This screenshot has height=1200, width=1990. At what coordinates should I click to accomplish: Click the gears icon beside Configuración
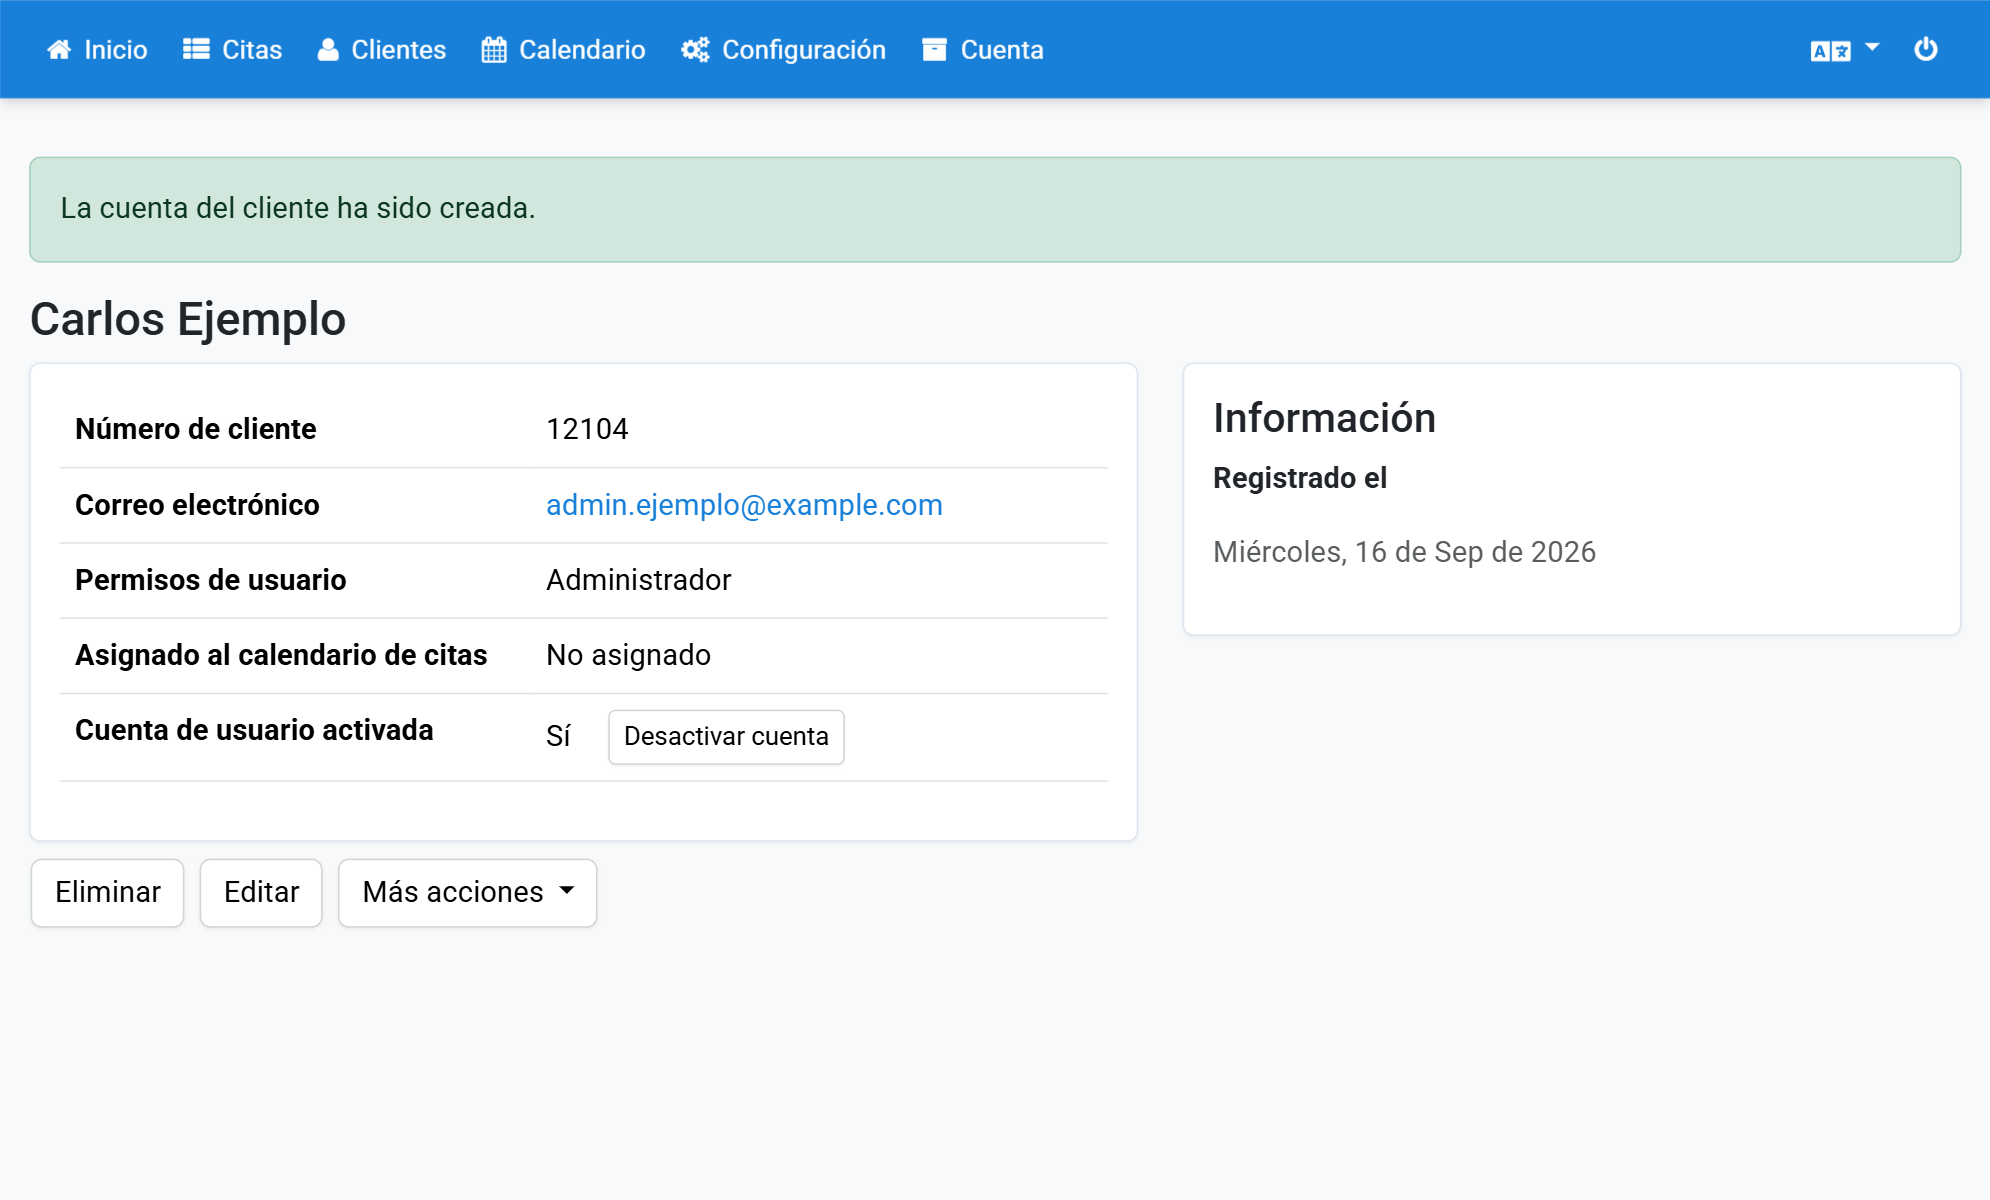pyautogui.click(x=695, y=50)
